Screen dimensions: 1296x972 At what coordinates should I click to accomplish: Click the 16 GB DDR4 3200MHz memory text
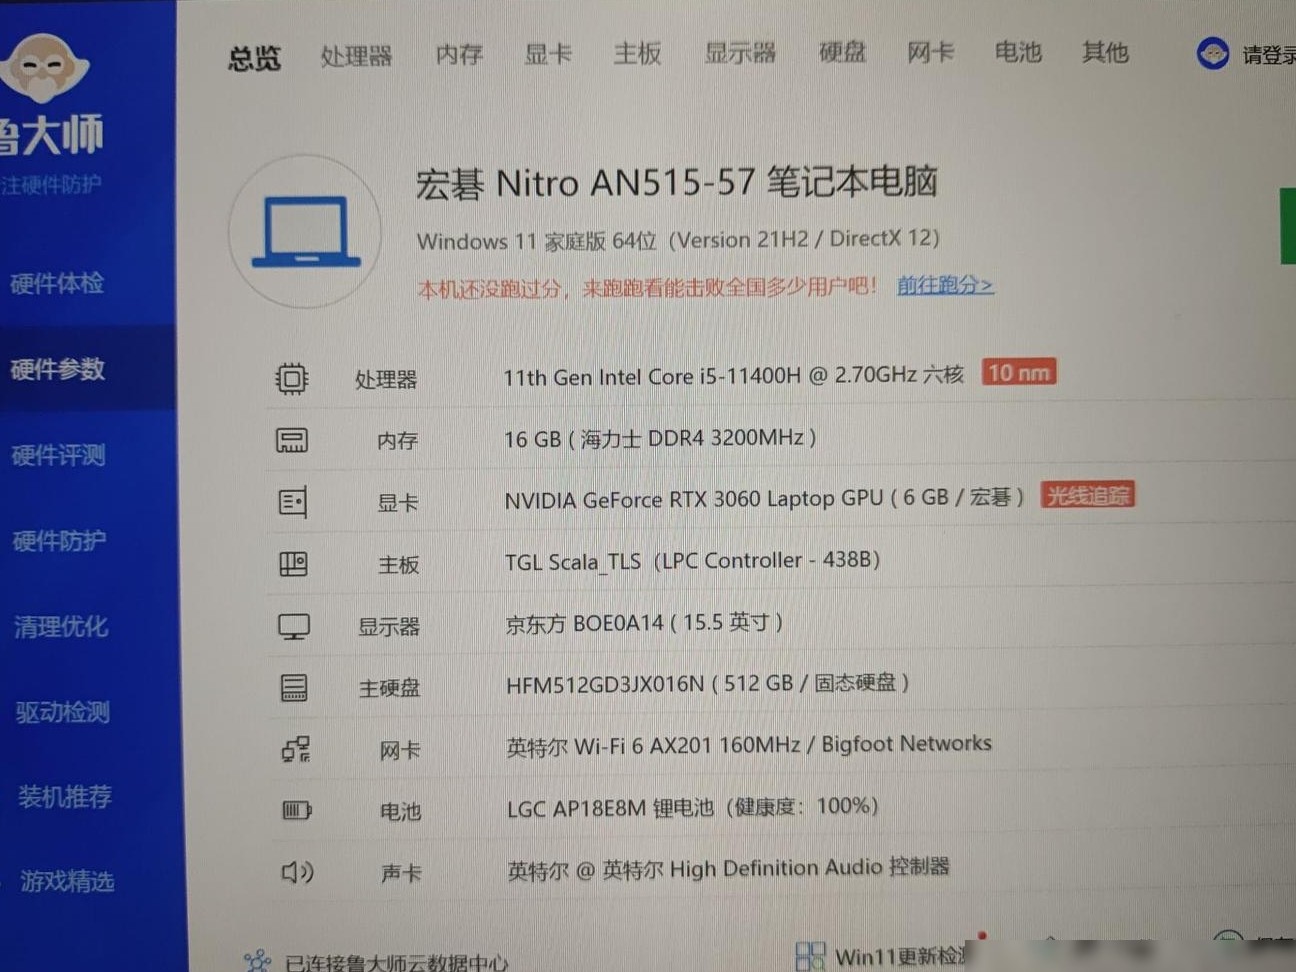pos(660,438)
